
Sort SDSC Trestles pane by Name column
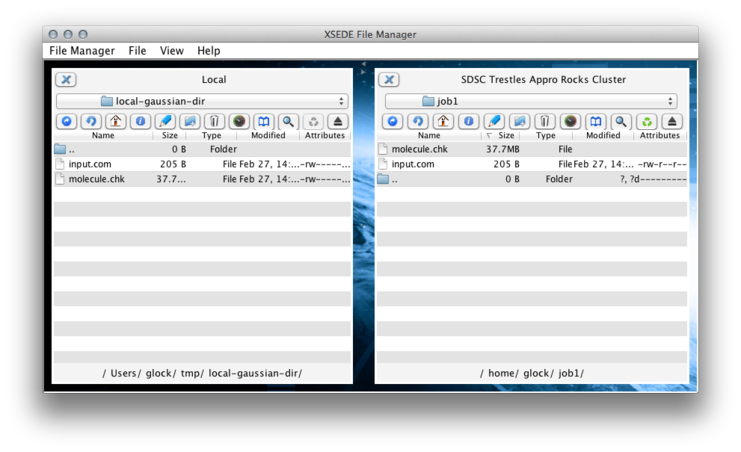tap(429, 135)
